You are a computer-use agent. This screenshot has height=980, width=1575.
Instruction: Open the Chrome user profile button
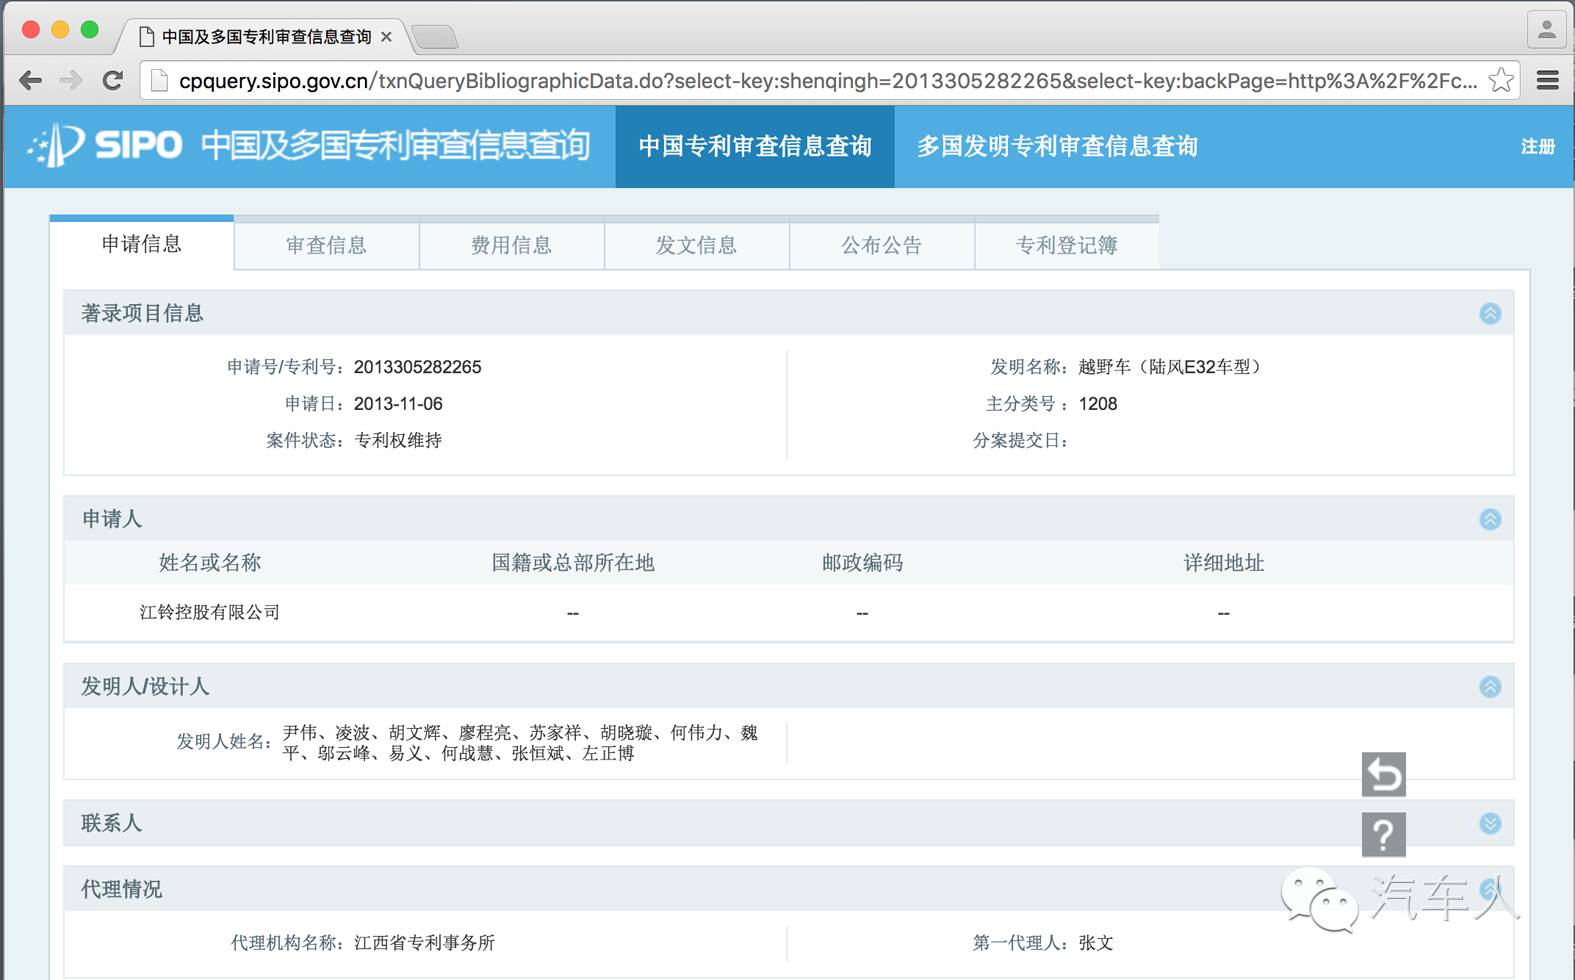(x=1546, y=30)
